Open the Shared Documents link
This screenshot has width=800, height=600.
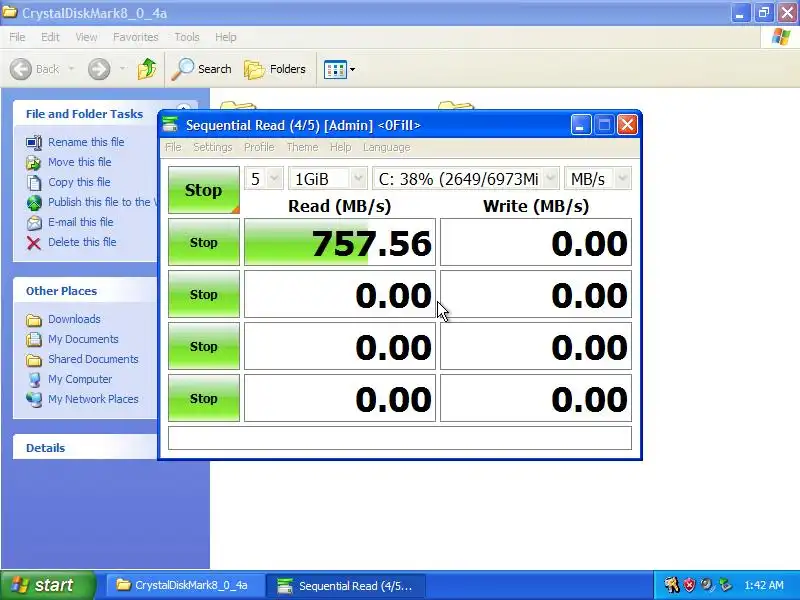93,359
